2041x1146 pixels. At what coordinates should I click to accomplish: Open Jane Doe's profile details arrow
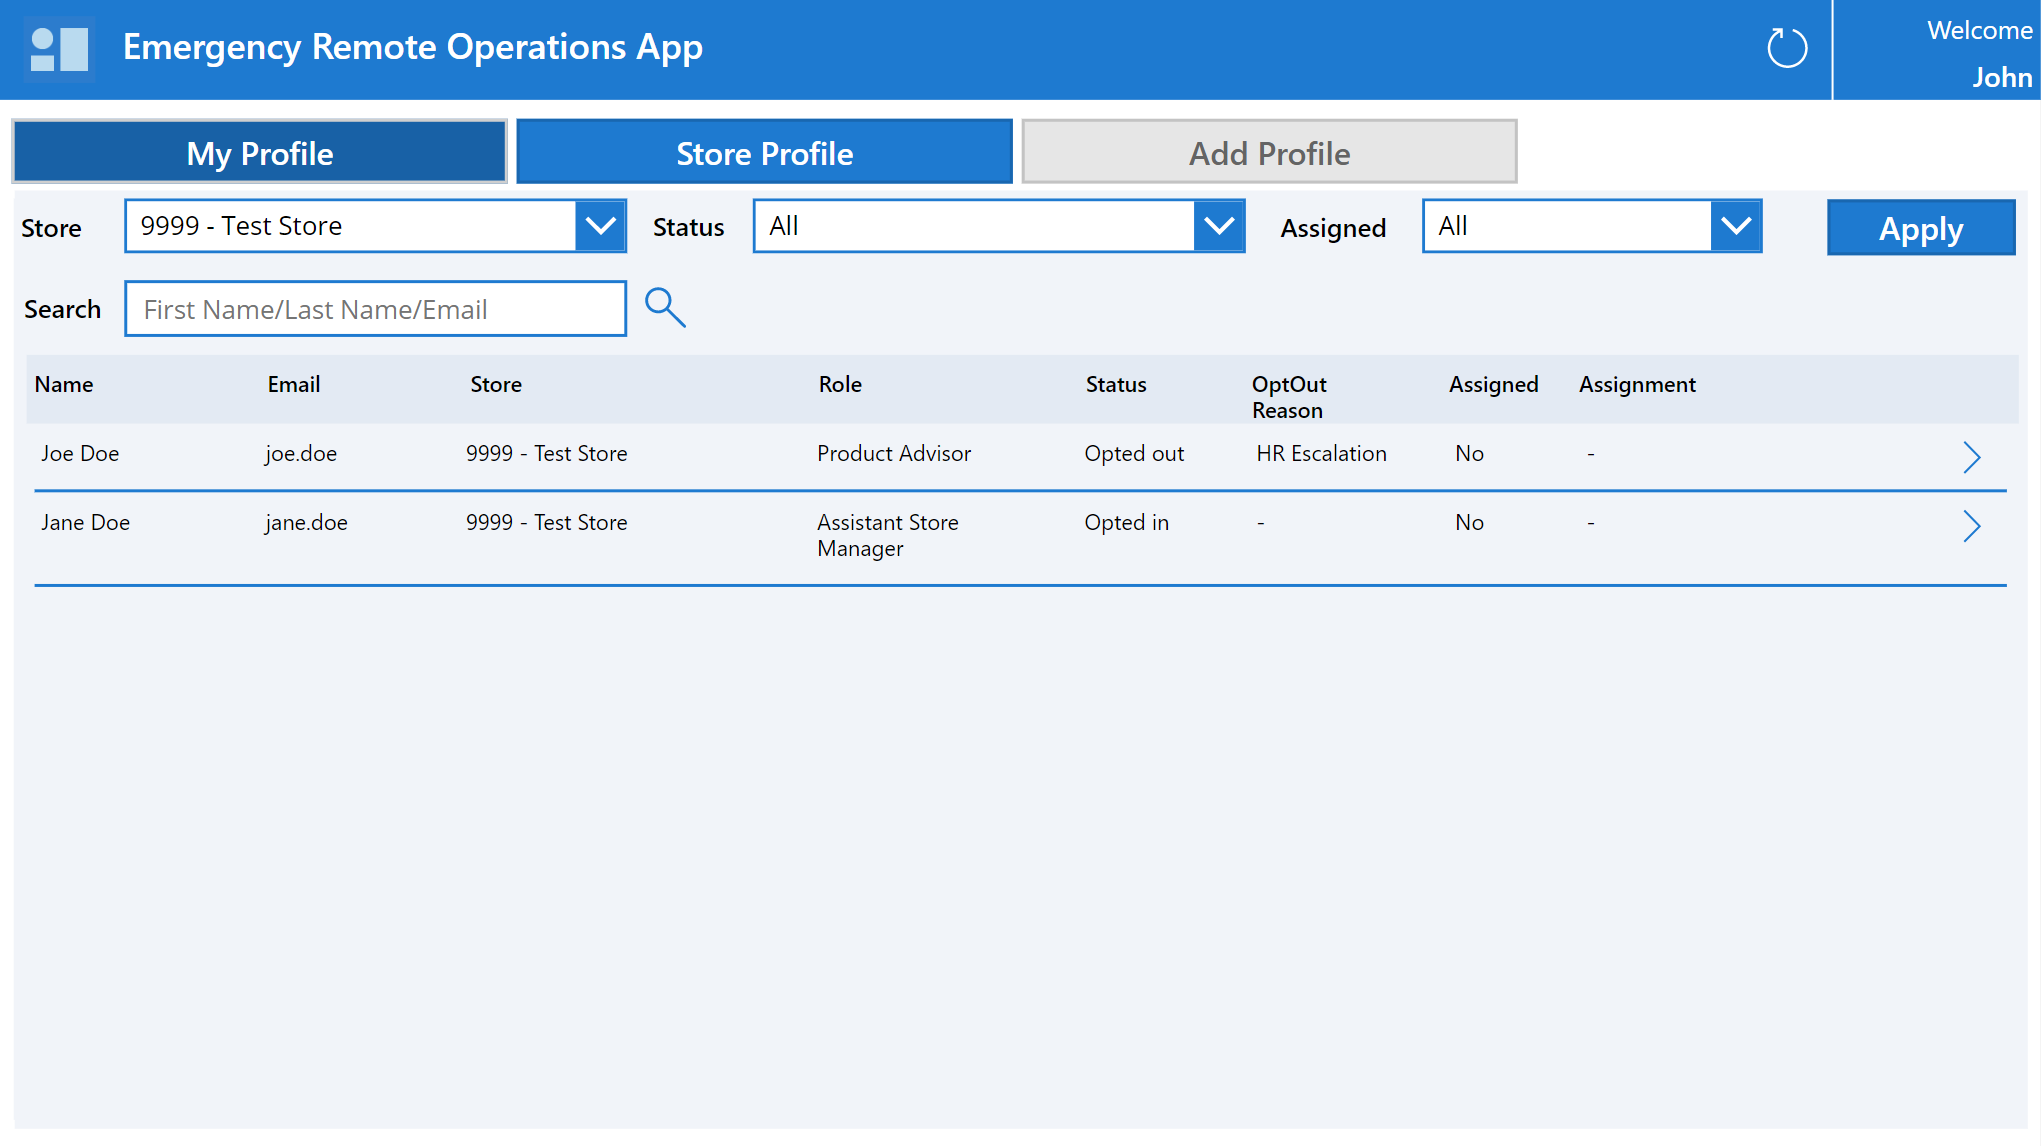pyautogui.click(x=1971, y=526)
